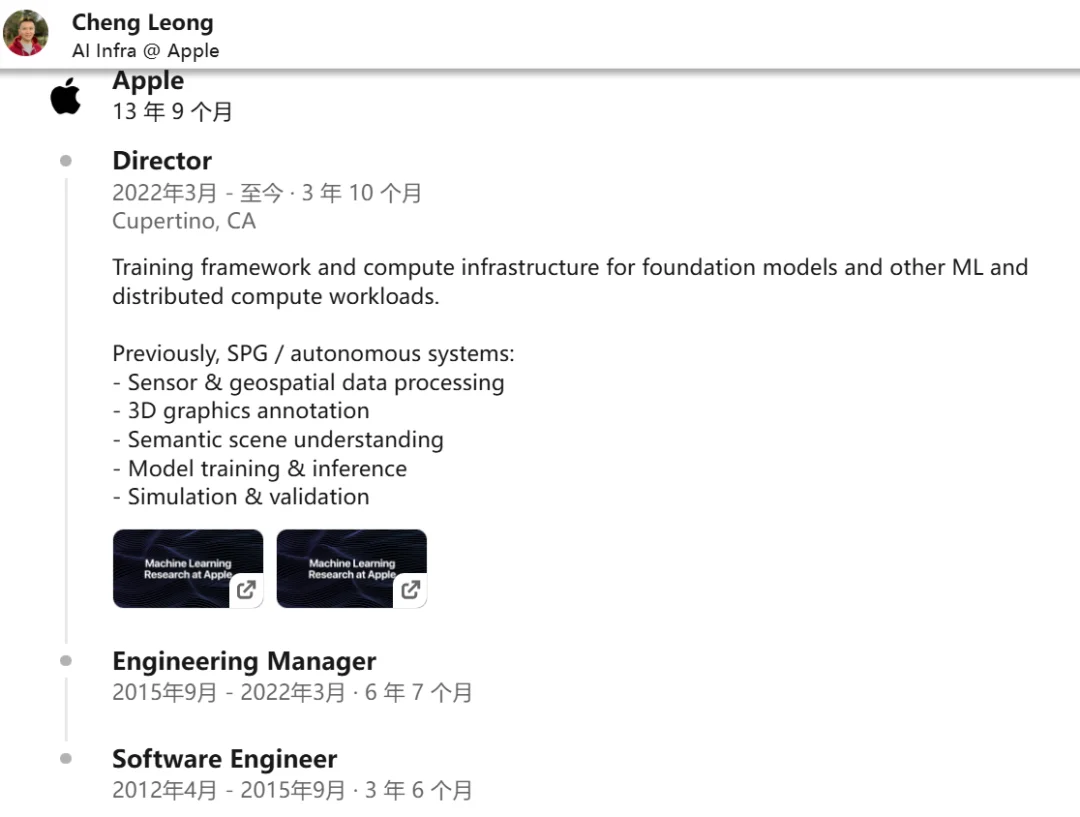Click the Engineering Manager date range starting 2015年9月
Viewport: 1080px width, 817px height.
tap(291, 692)
